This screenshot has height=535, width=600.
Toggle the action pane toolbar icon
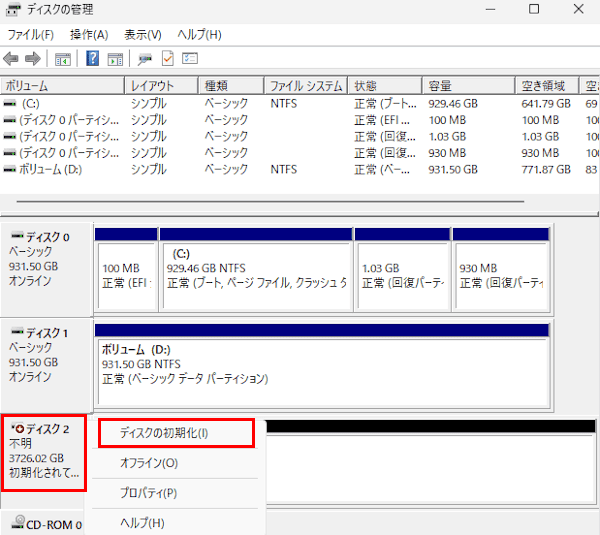[115, 59]
